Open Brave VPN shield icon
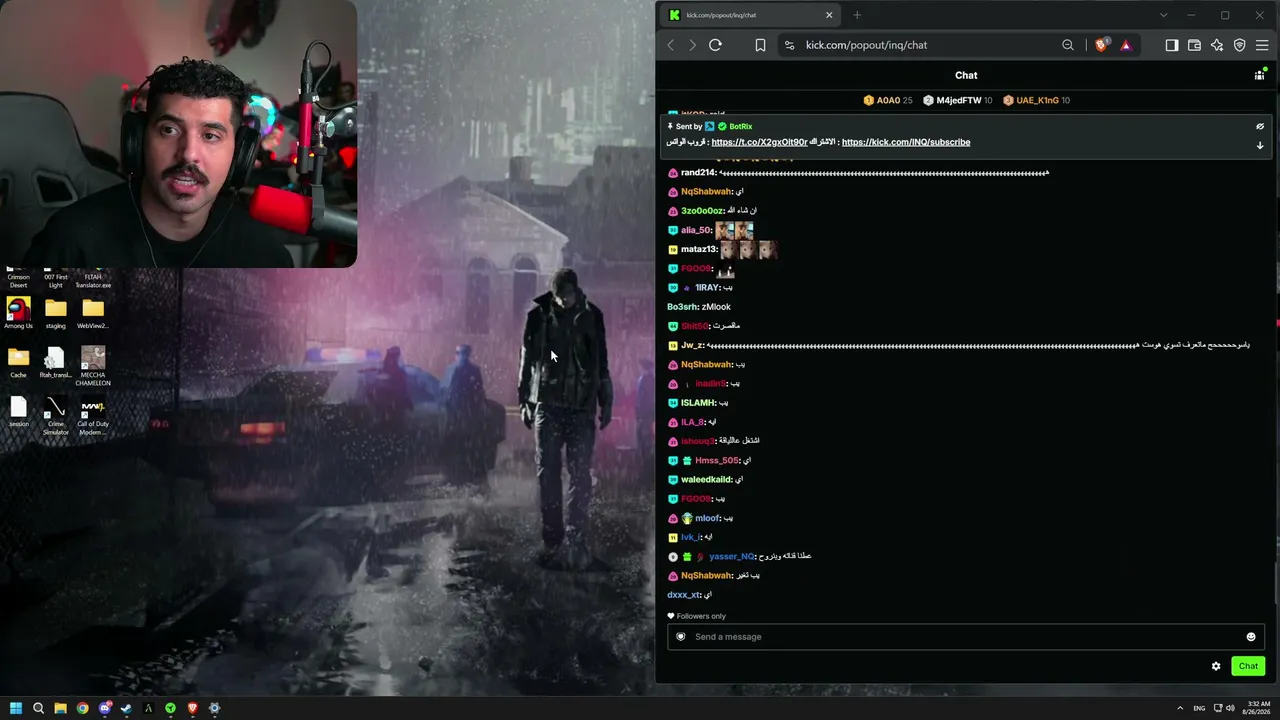Screen dimensions: 1280x720 1240,45
